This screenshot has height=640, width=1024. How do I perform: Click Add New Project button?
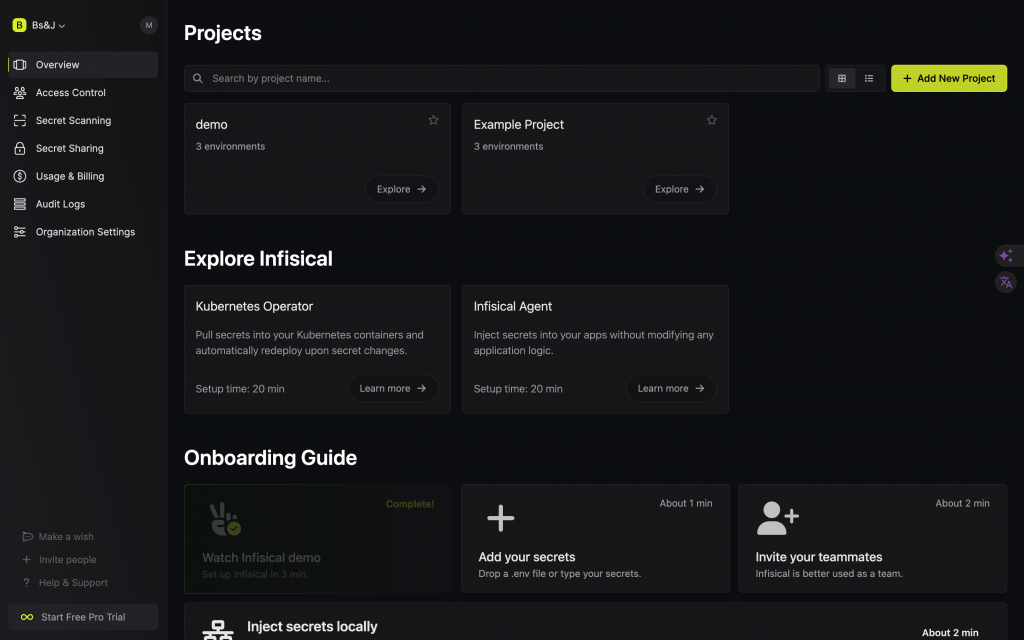949,78
